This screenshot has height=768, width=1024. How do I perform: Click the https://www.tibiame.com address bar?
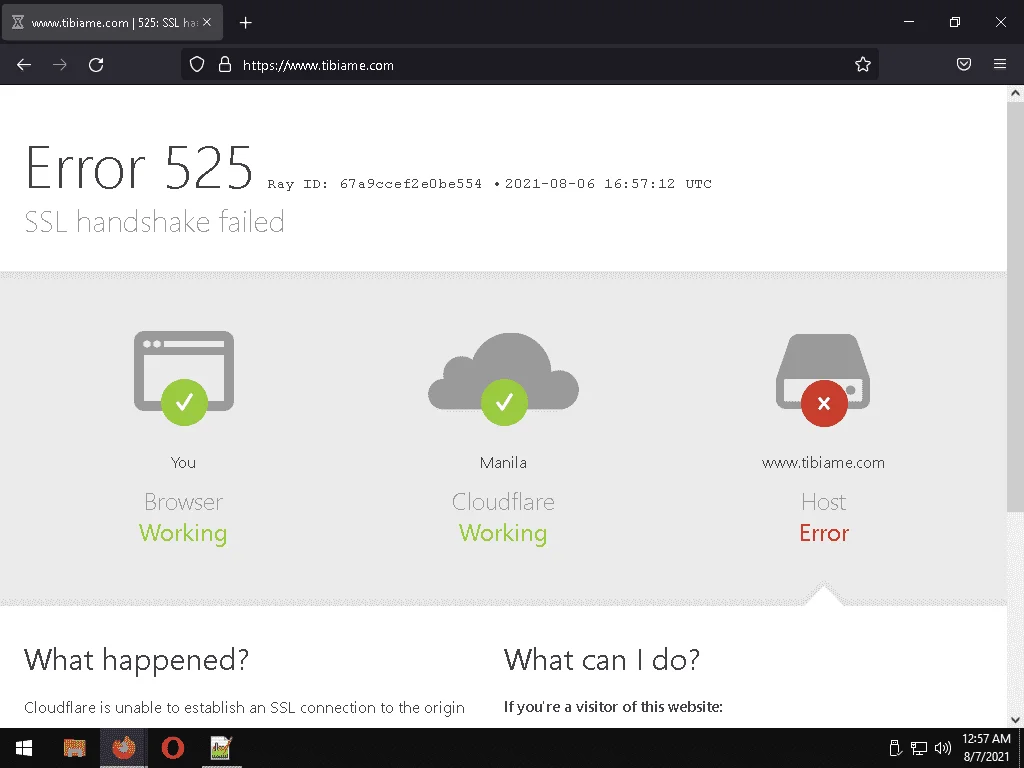[529, 65]
